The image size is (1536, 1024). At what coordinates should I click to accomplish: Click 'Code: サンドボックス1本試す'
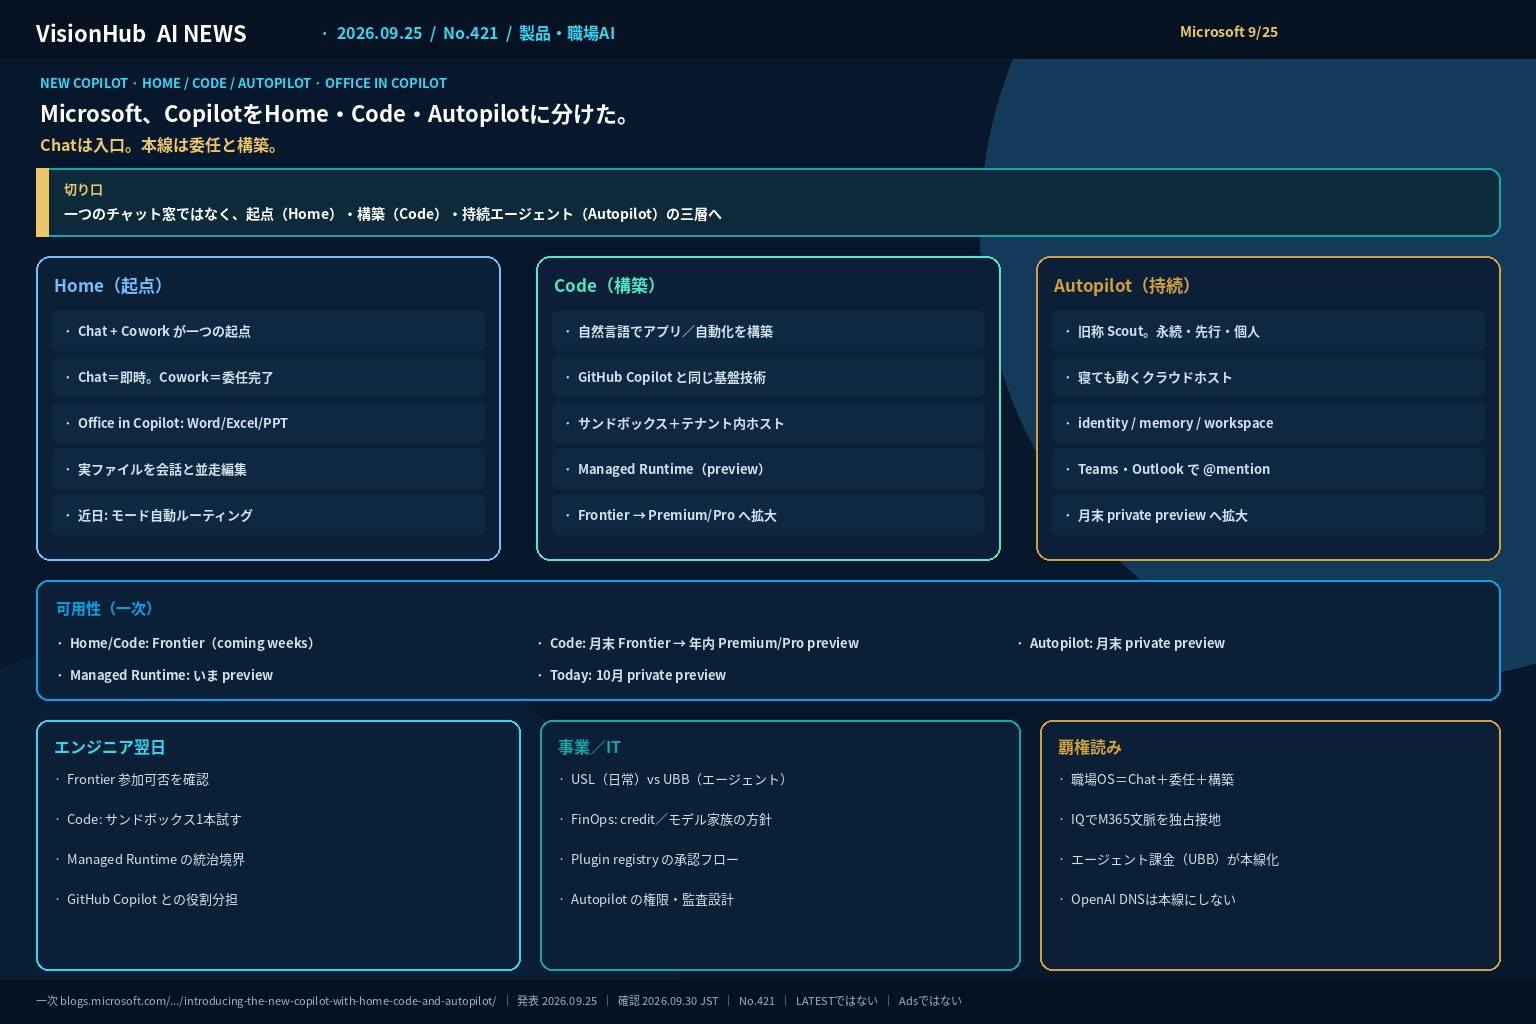[154, 819]
